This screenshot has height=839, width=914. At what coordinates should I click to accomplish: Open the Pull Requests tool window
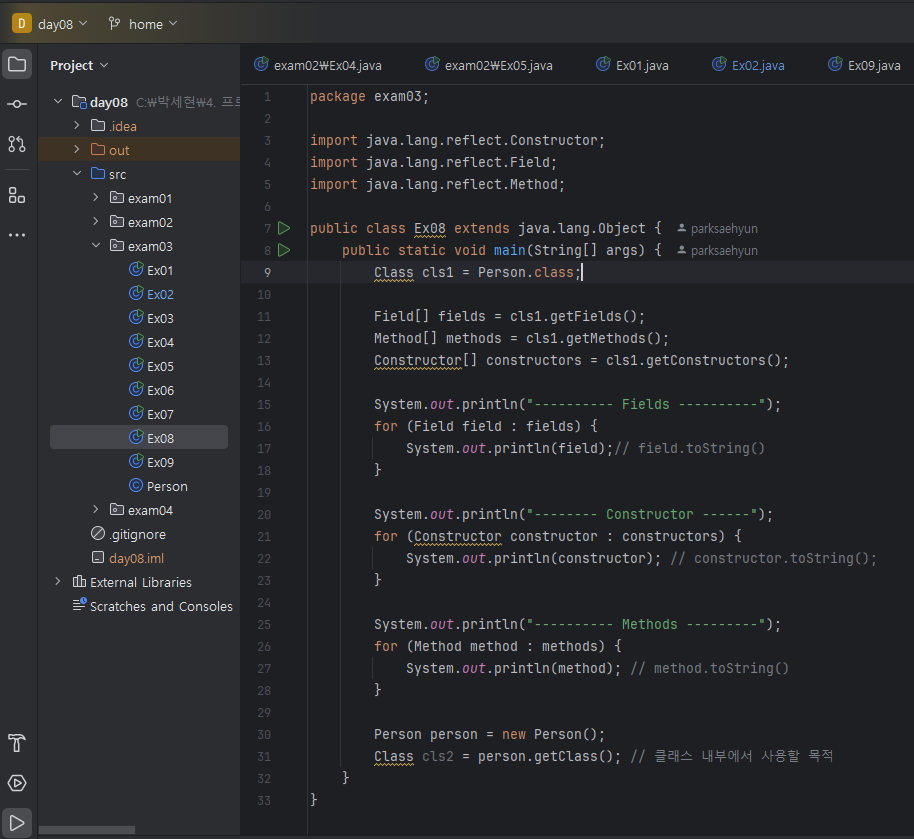coord(17,144)
